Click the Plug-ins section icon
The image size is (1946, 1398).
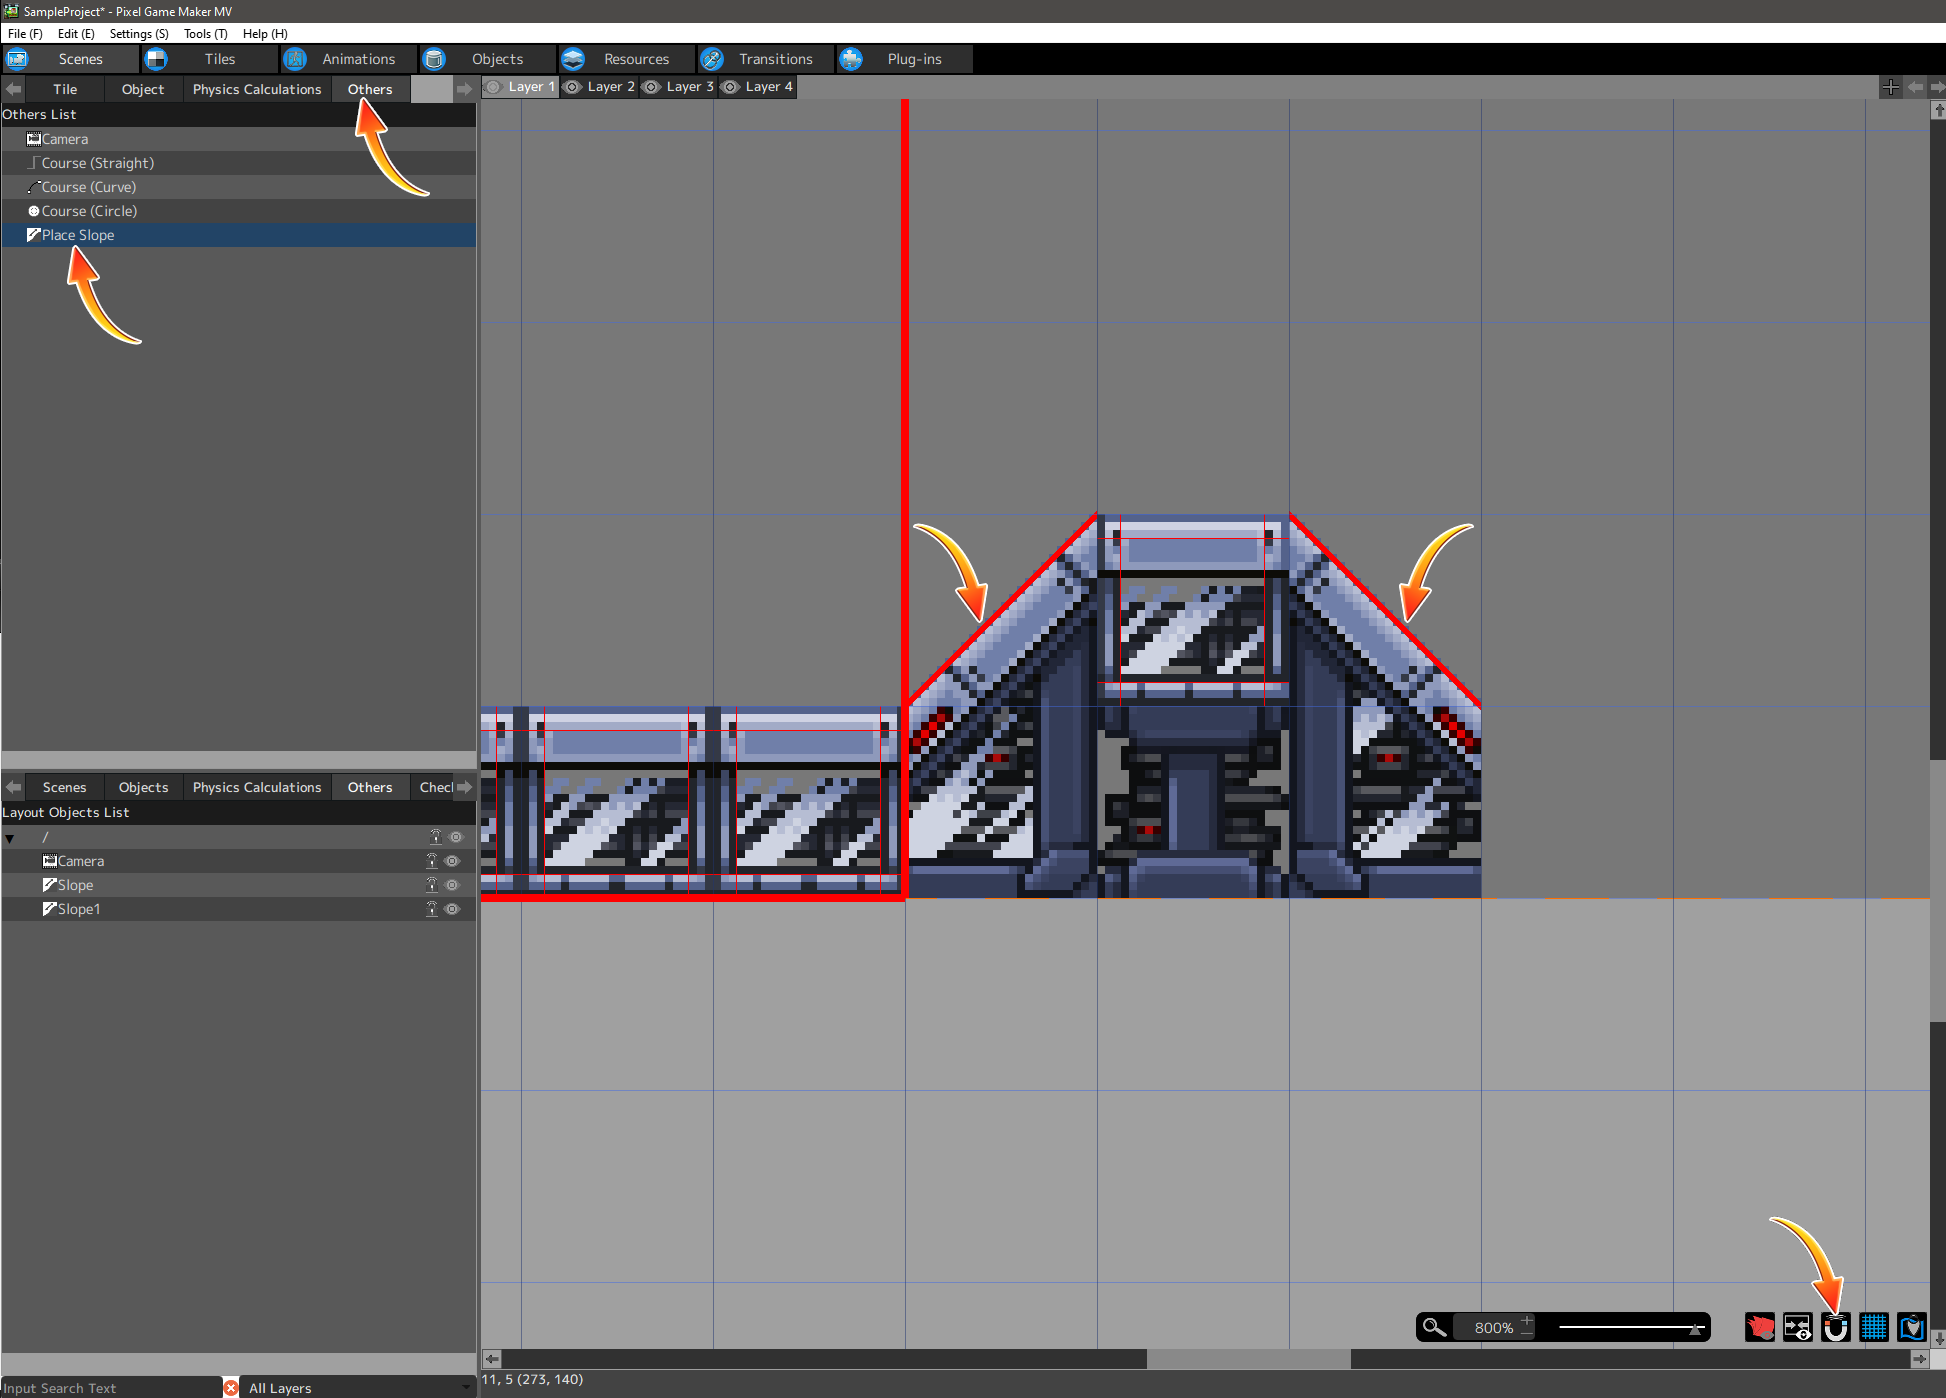coord(851,59)
